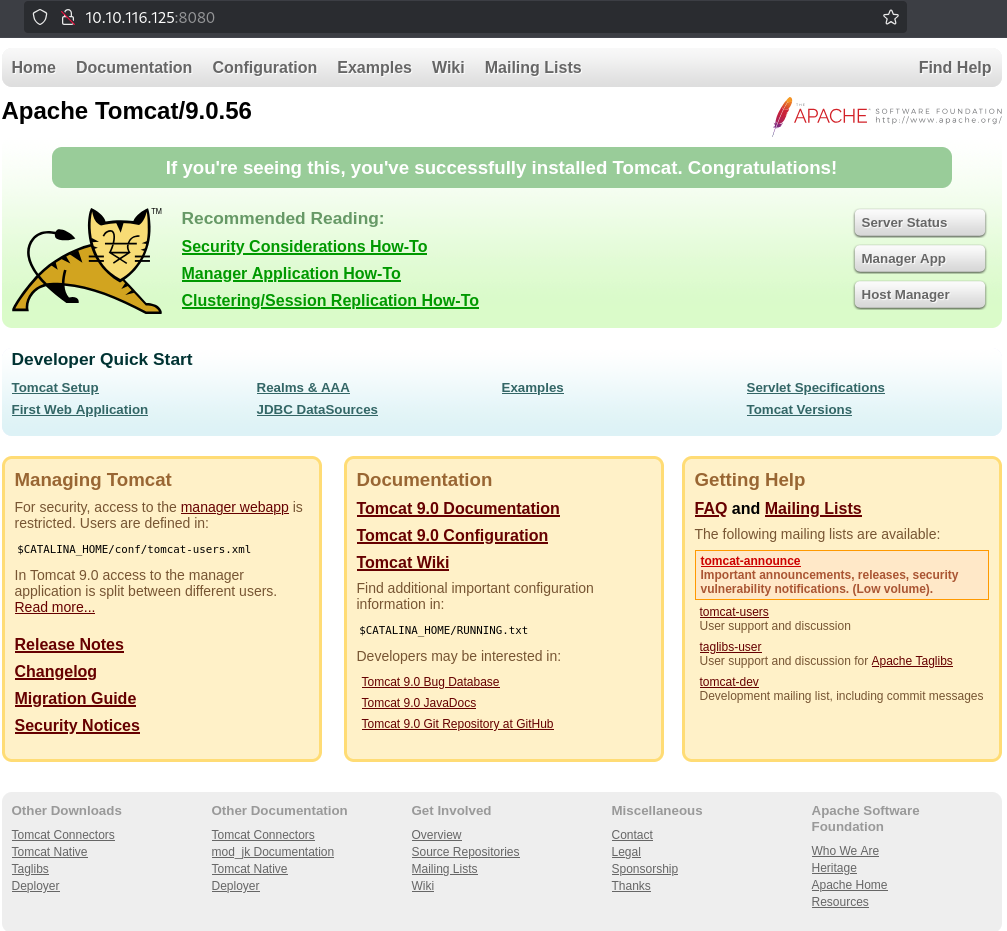Click the insecure connection padlock icon
1007x931 pixels.
click(67, 17)
